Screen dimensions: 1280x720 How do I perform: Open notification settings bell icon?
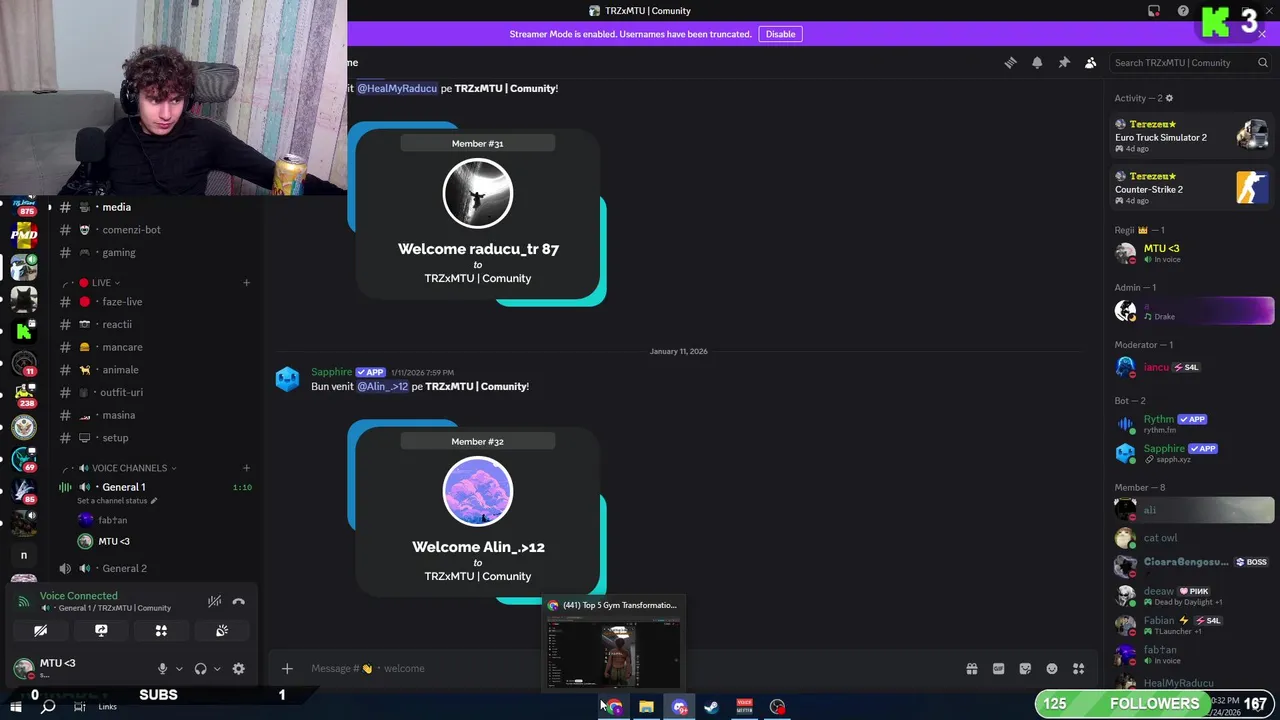point(1037,62)
